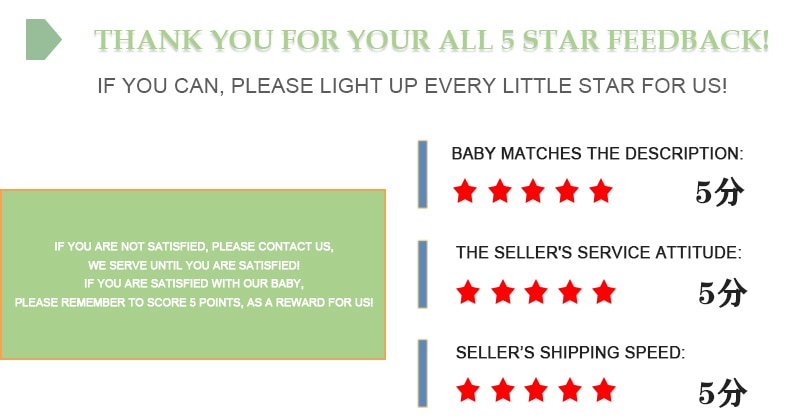Viewport: 800px width, 420px height.
Task: Select the fifth star under Baby Matches the Description
Action: 601,191
